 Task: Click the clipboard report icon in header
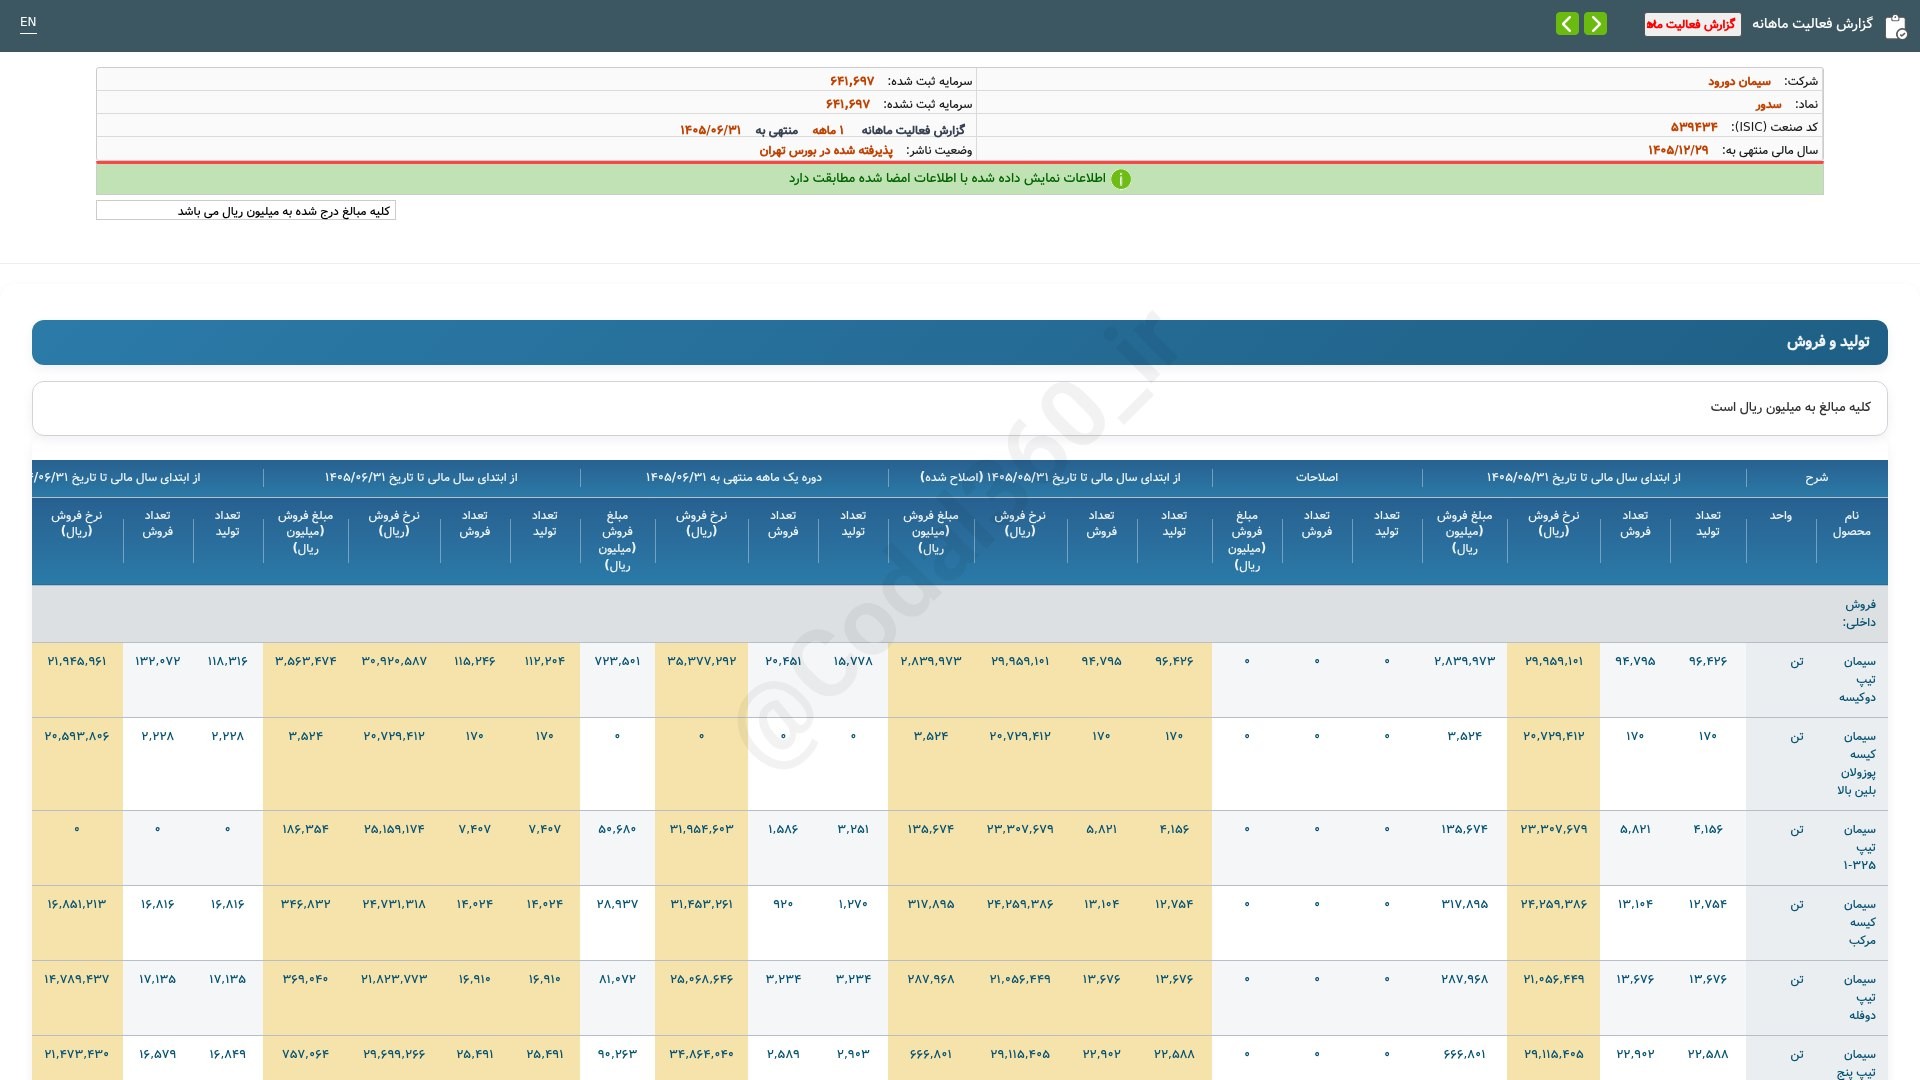[x=1895, y=27]
